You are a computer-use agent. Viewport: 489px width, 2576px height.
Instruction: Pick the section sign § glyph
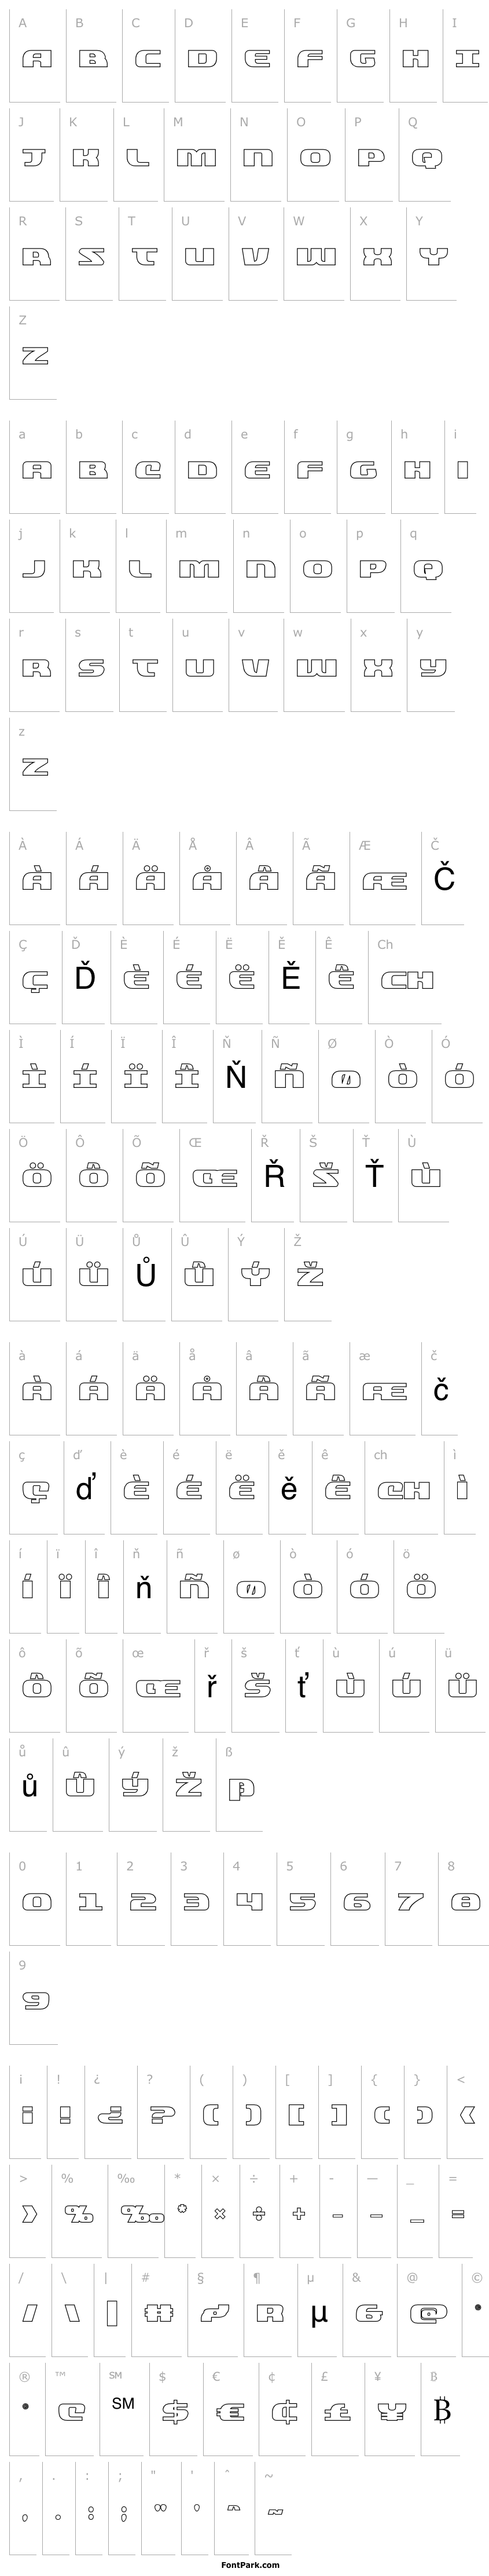(215, 2313)
